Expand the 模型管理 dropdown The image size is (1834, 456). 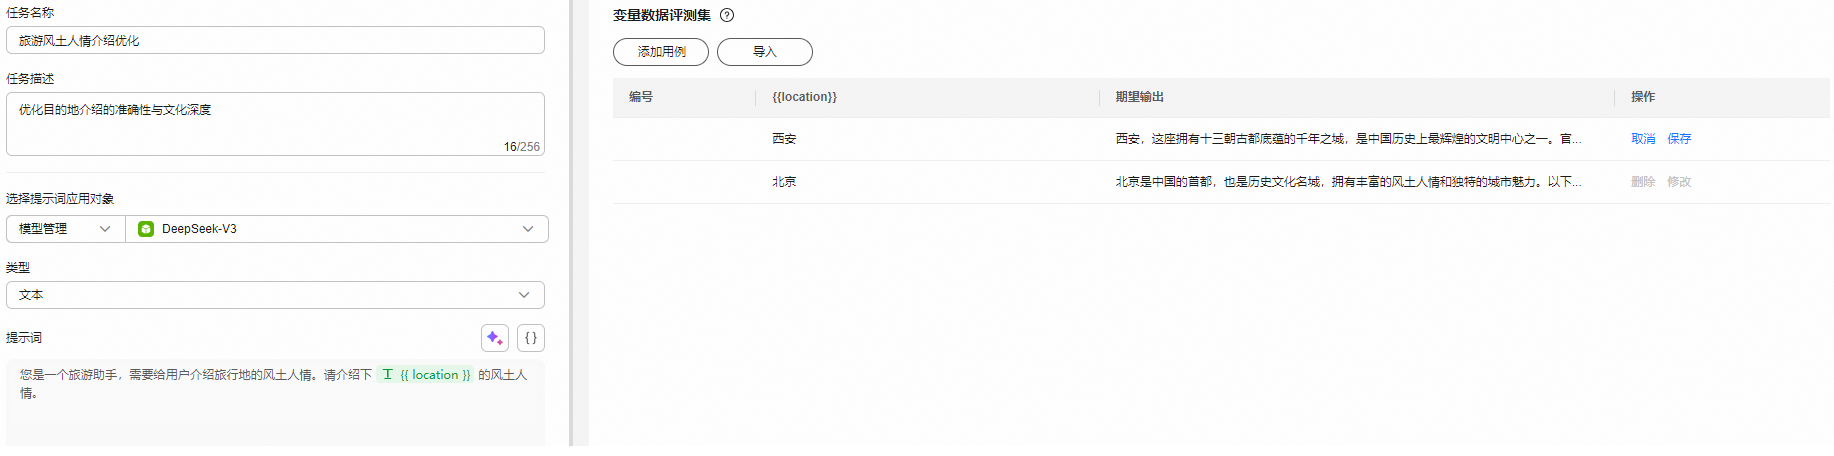coord(65,229)
